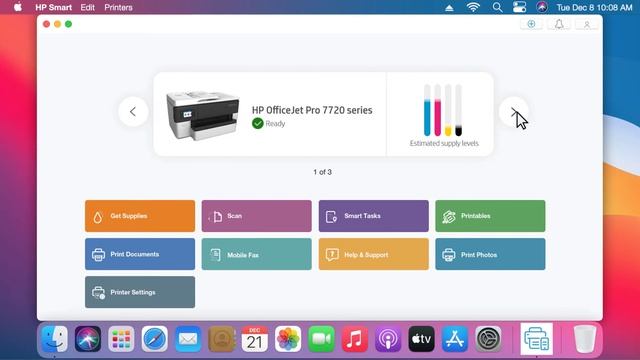This screenshot has height=360, width=640.
Task: Open the Scan tile
Action: point(257,216)
